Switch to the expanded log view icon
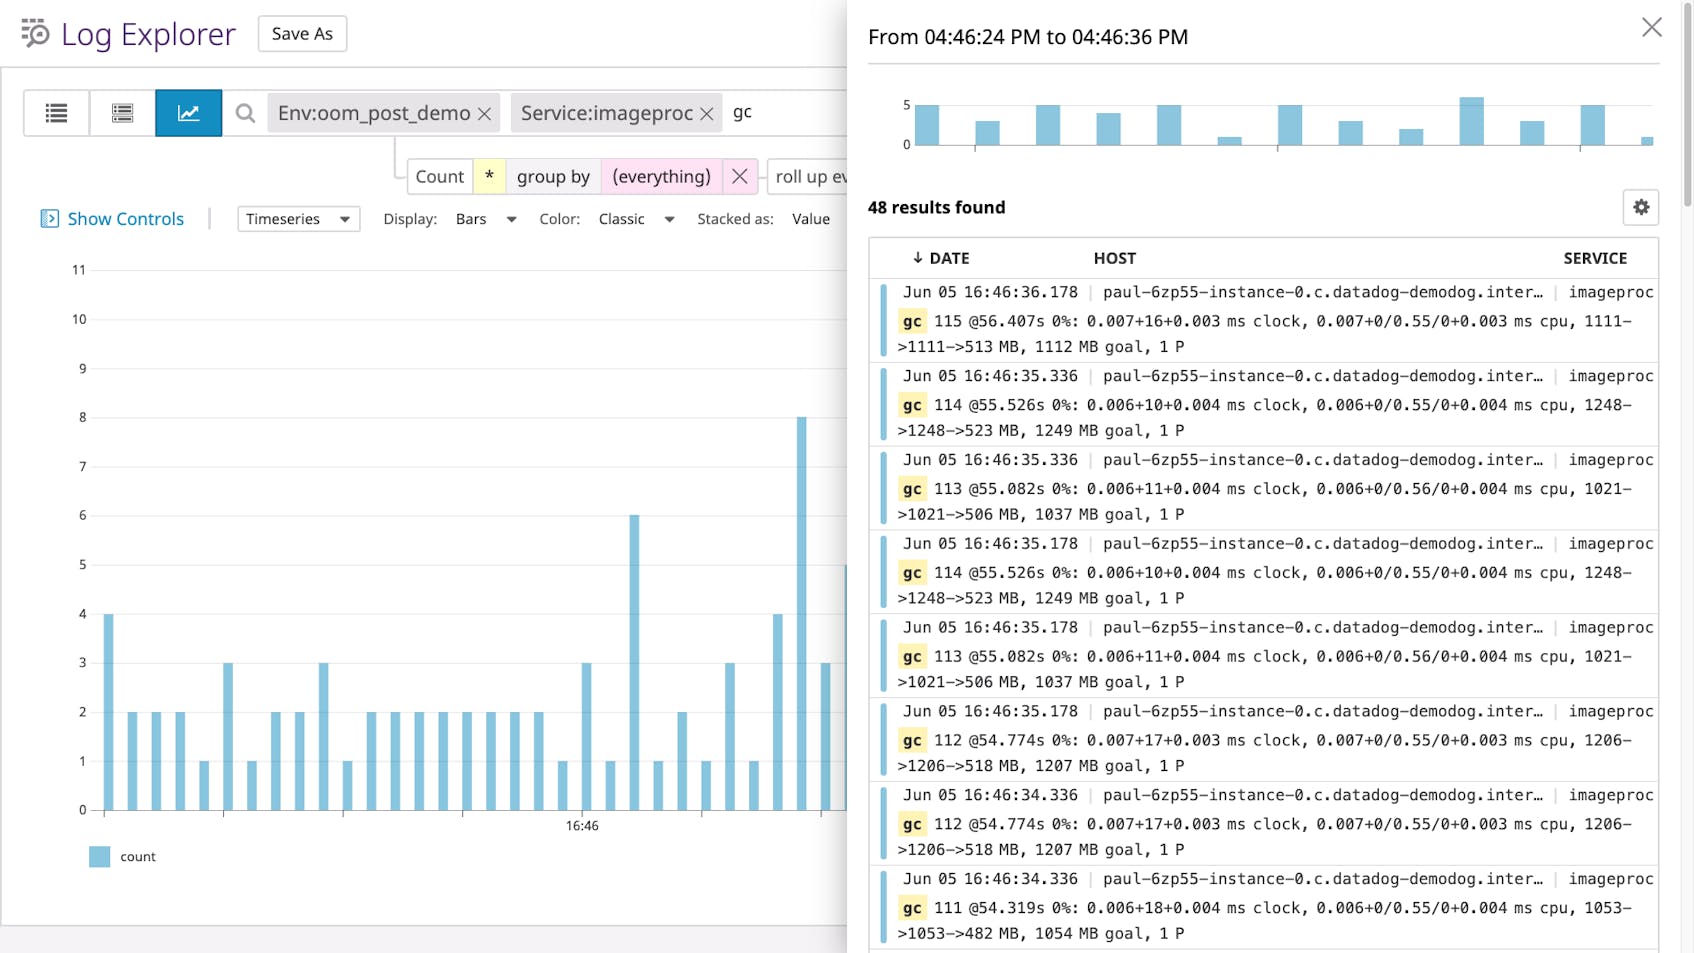Viewport: 1694px width, 953px height. pos(122,112)
